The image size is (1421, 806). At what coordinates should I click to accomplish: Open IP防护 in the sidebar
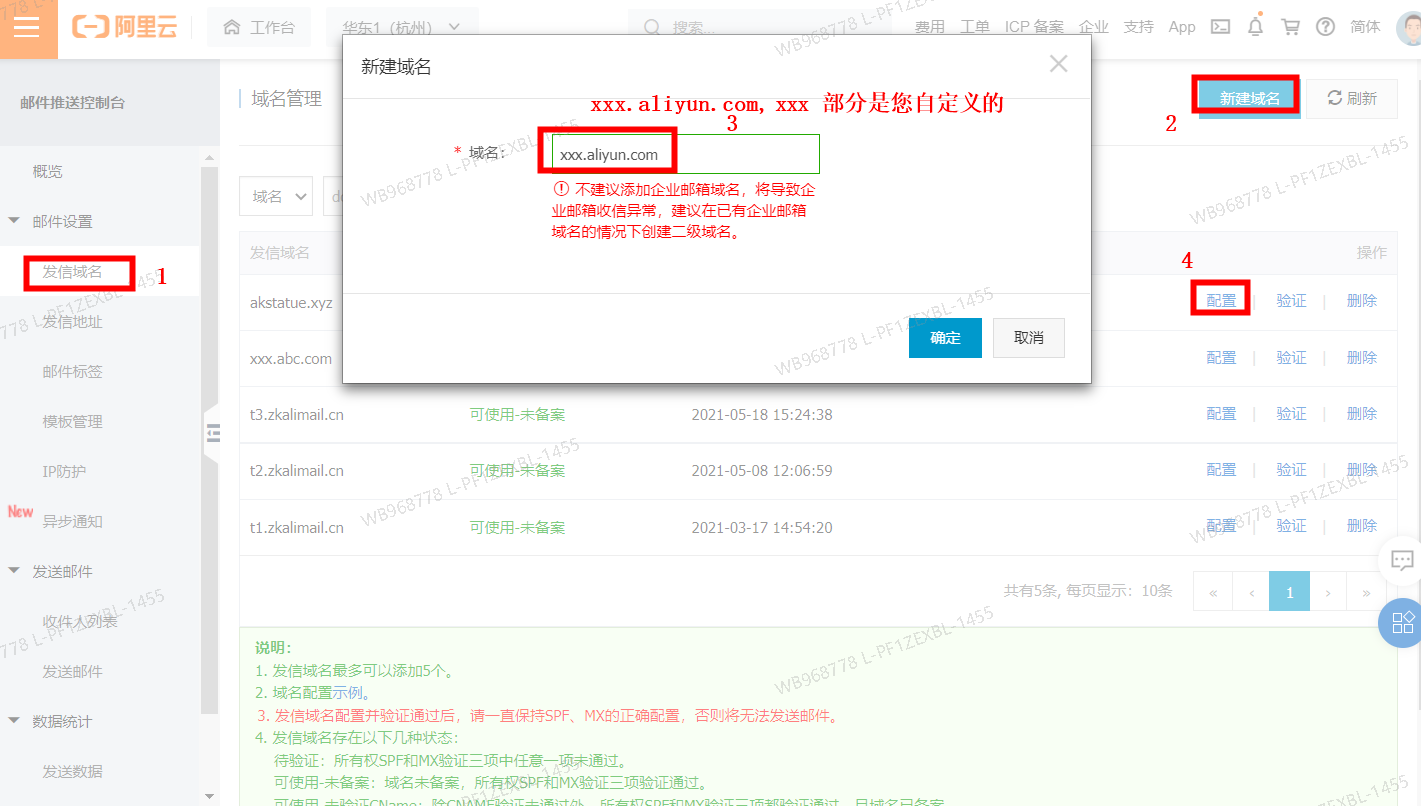coord(64,471)
